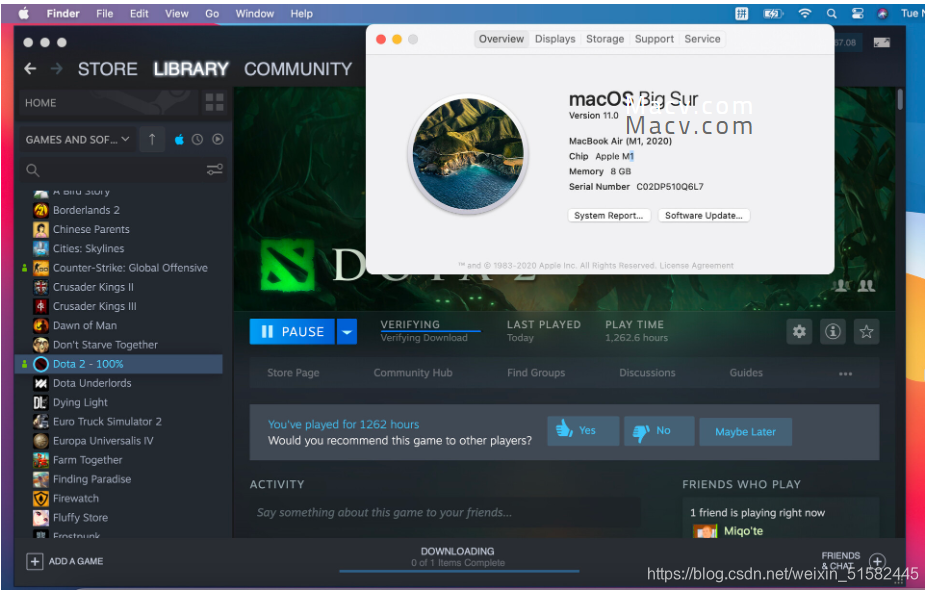Open the Games and Software filter dropdown

(x=77, y=140)
